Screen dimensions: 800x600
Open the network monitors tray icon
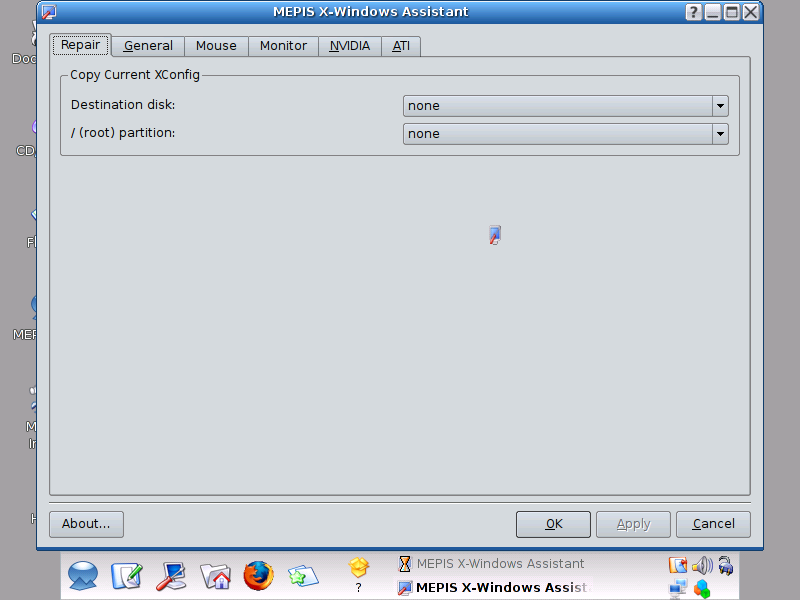pos(678,588)
